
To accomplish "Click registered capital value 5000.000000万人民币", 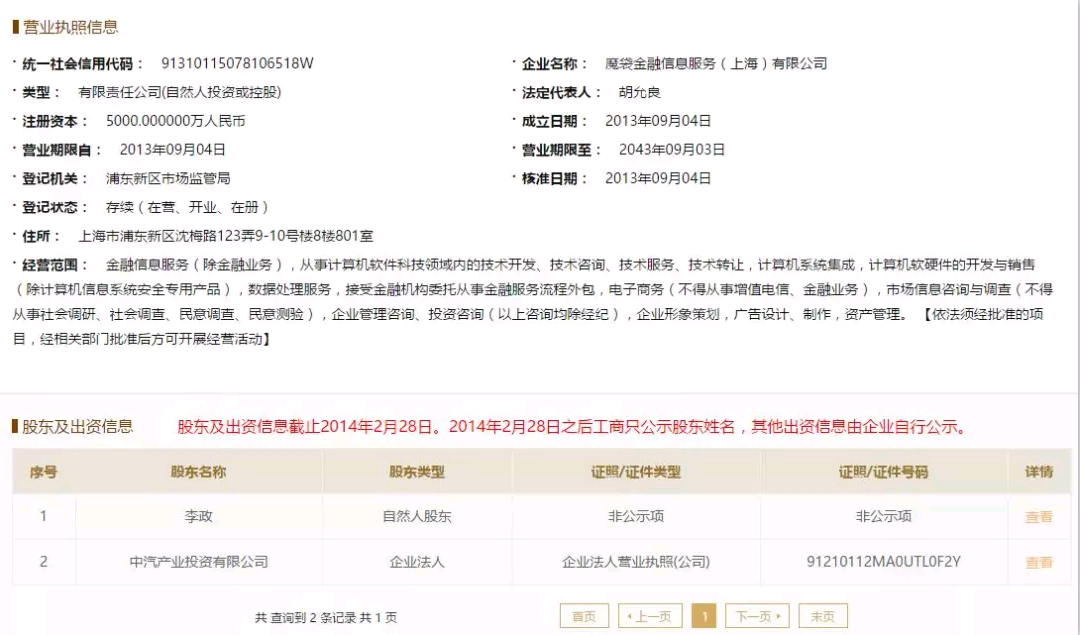I will (176, 121).
